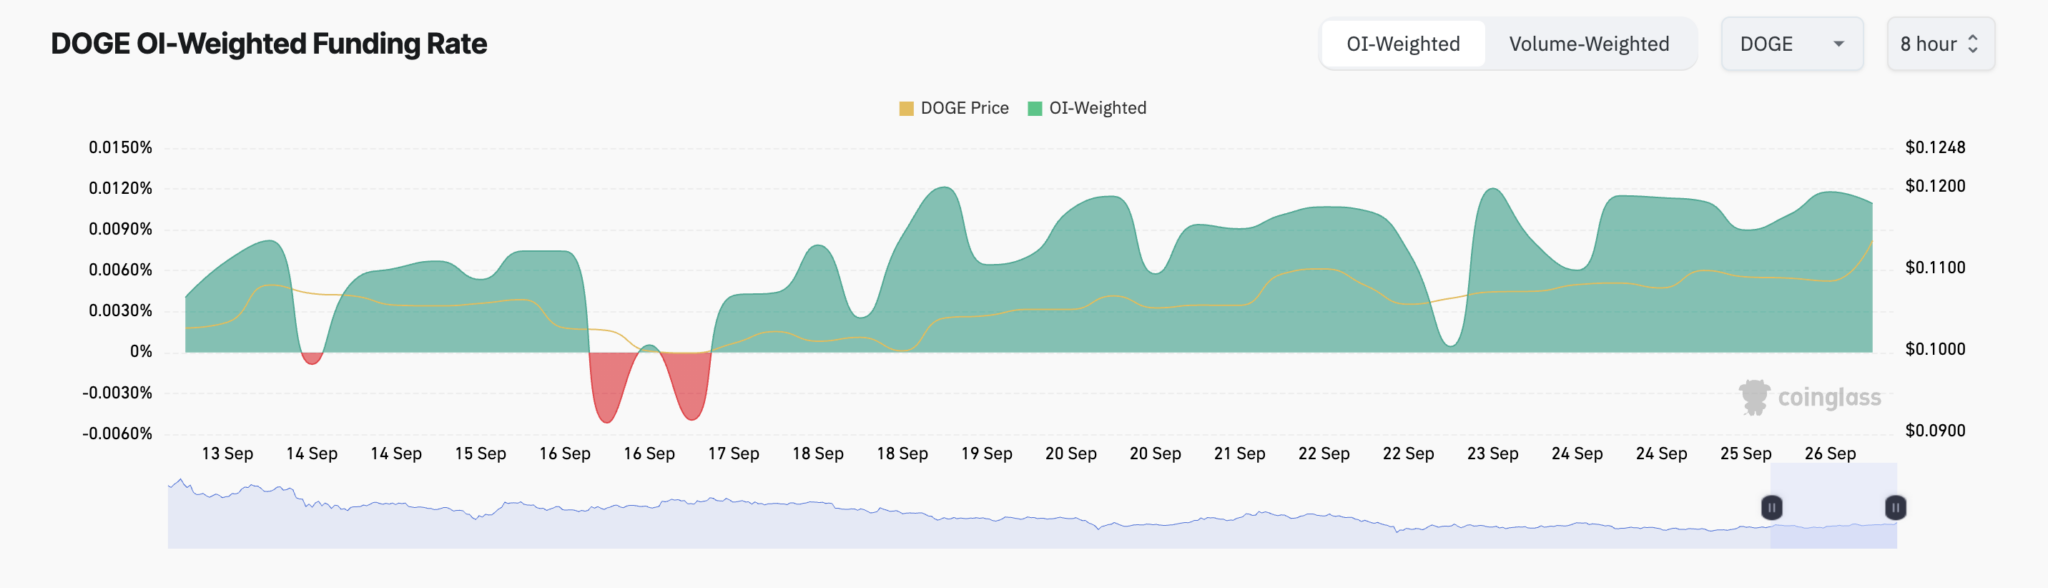The image size is (2048, 588).
Task: Click the DOGE OI-Weighted Funding Rate title
Action: coord(269,44)
